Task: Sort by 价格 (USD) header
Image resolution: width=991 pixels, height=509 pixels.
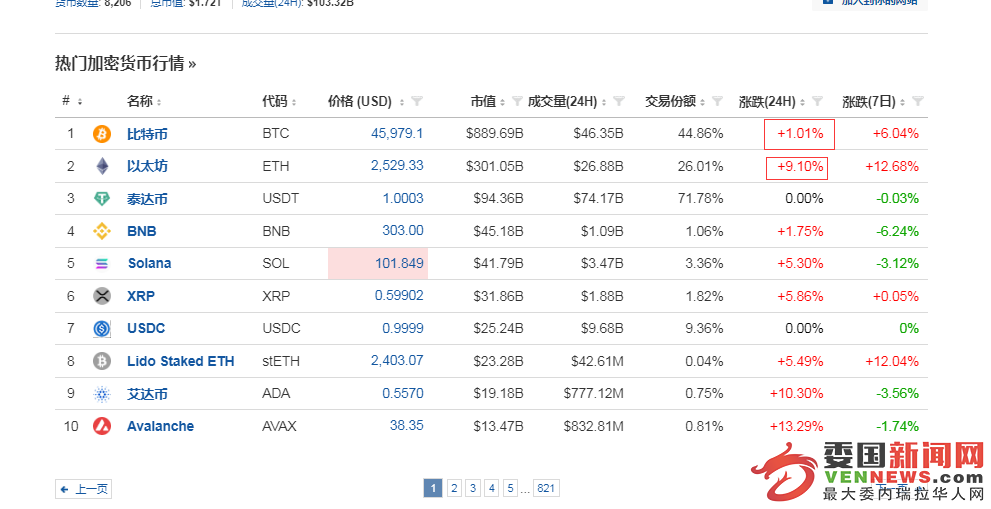Action: [401, 102]
